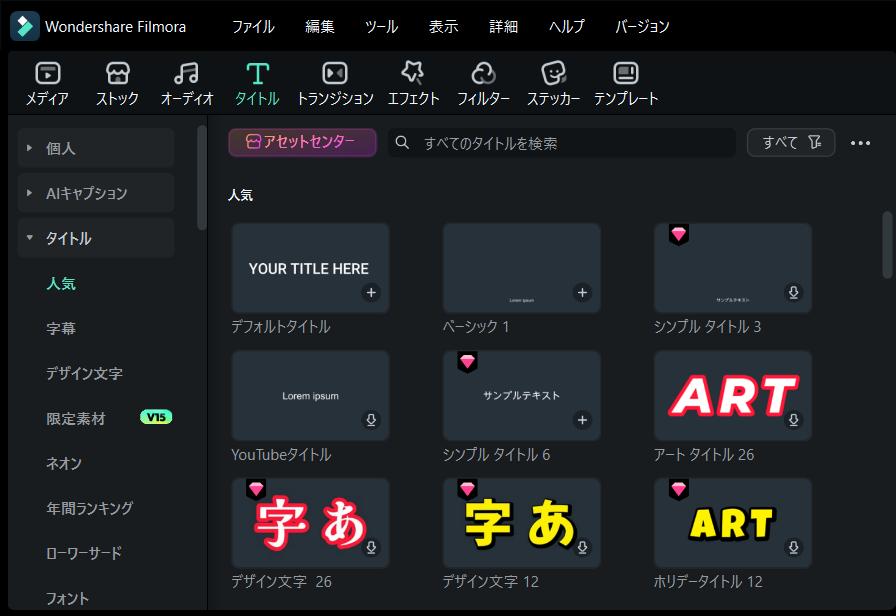Open the アセットセンター
Viewport: 896px width, 616px height.
[x=302, y=143]
